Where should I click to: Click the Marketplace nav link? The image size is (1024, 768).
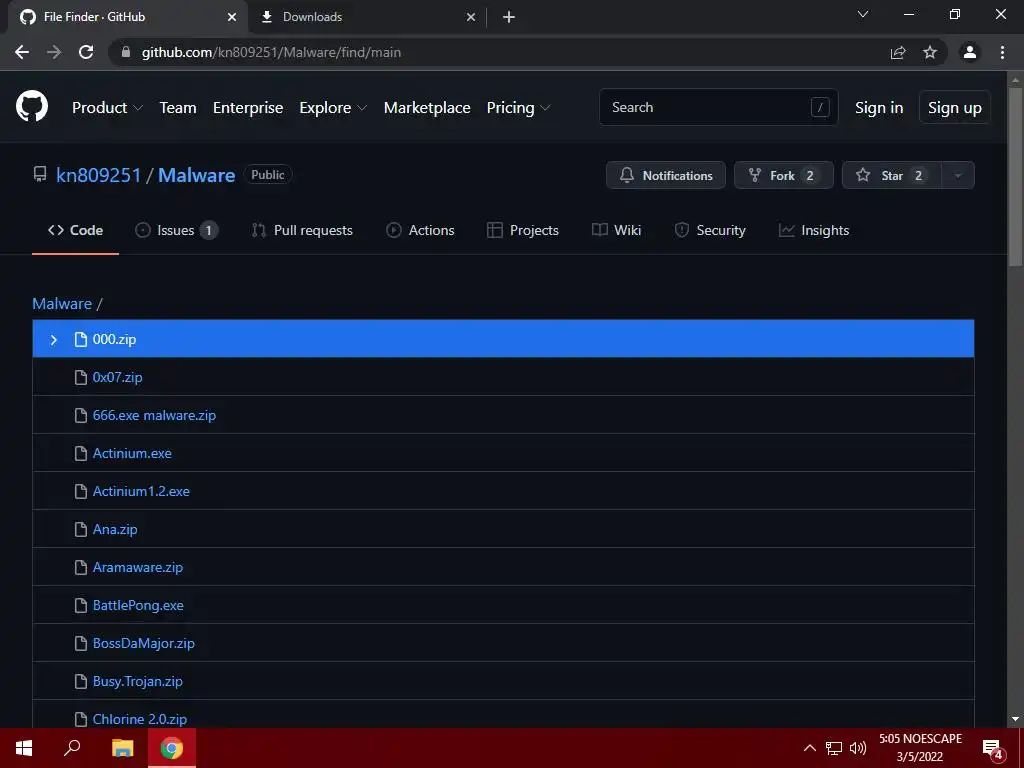click(427, 108)
